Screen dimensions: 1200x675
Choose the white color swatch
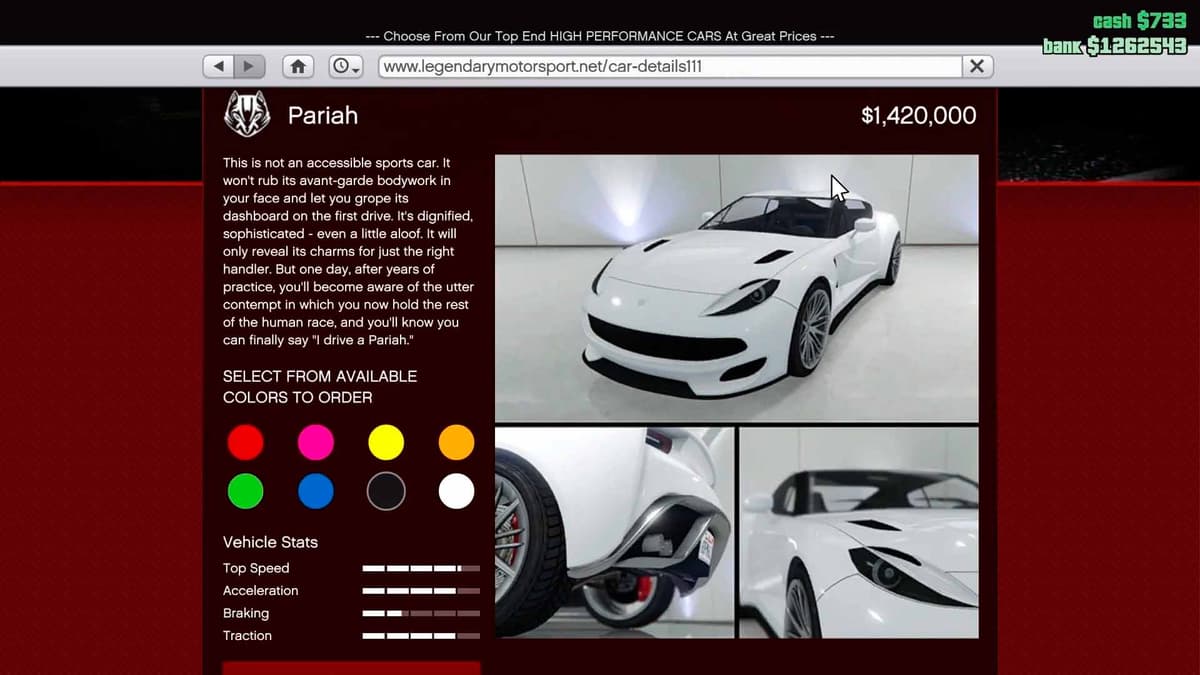click(456, 491)
